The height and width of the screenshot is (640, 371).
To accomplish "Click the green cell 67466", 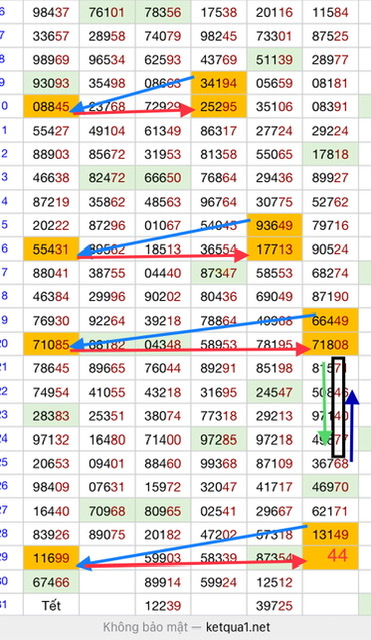I will tap(51, 582).
